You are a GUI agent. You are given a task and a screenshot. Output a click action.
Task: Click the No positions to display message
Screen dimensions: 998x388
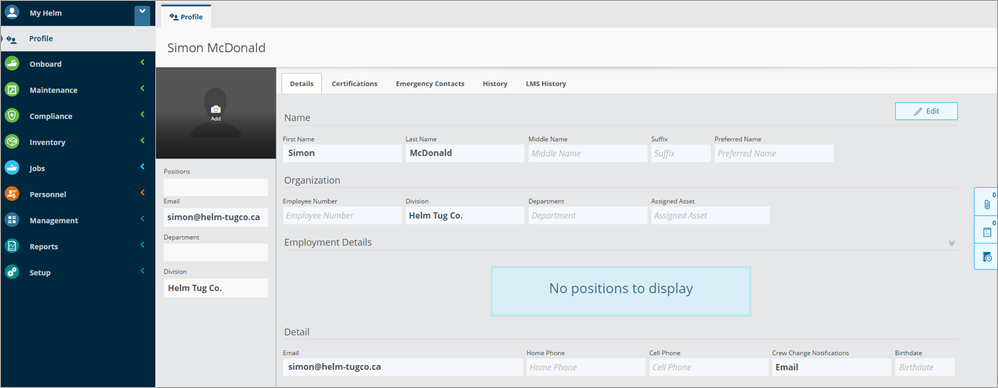point(621,291)
